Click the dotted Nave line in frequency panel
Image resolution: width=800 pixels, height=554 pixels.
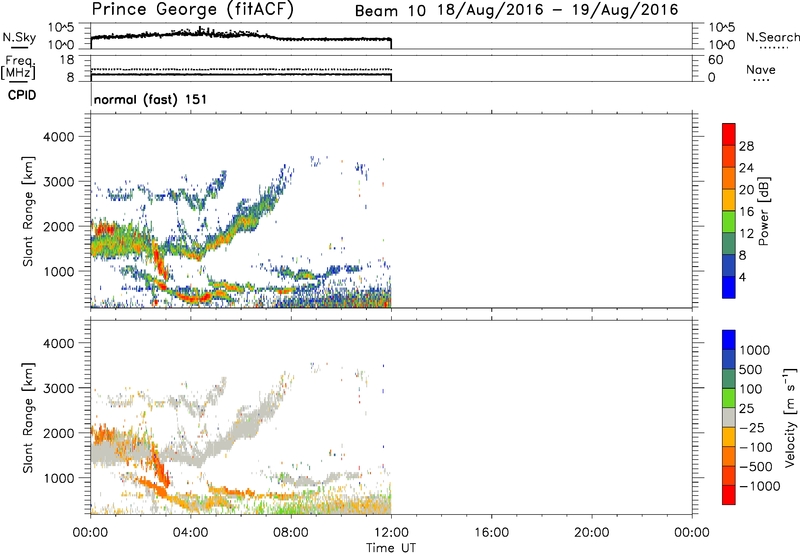[241, 69]
